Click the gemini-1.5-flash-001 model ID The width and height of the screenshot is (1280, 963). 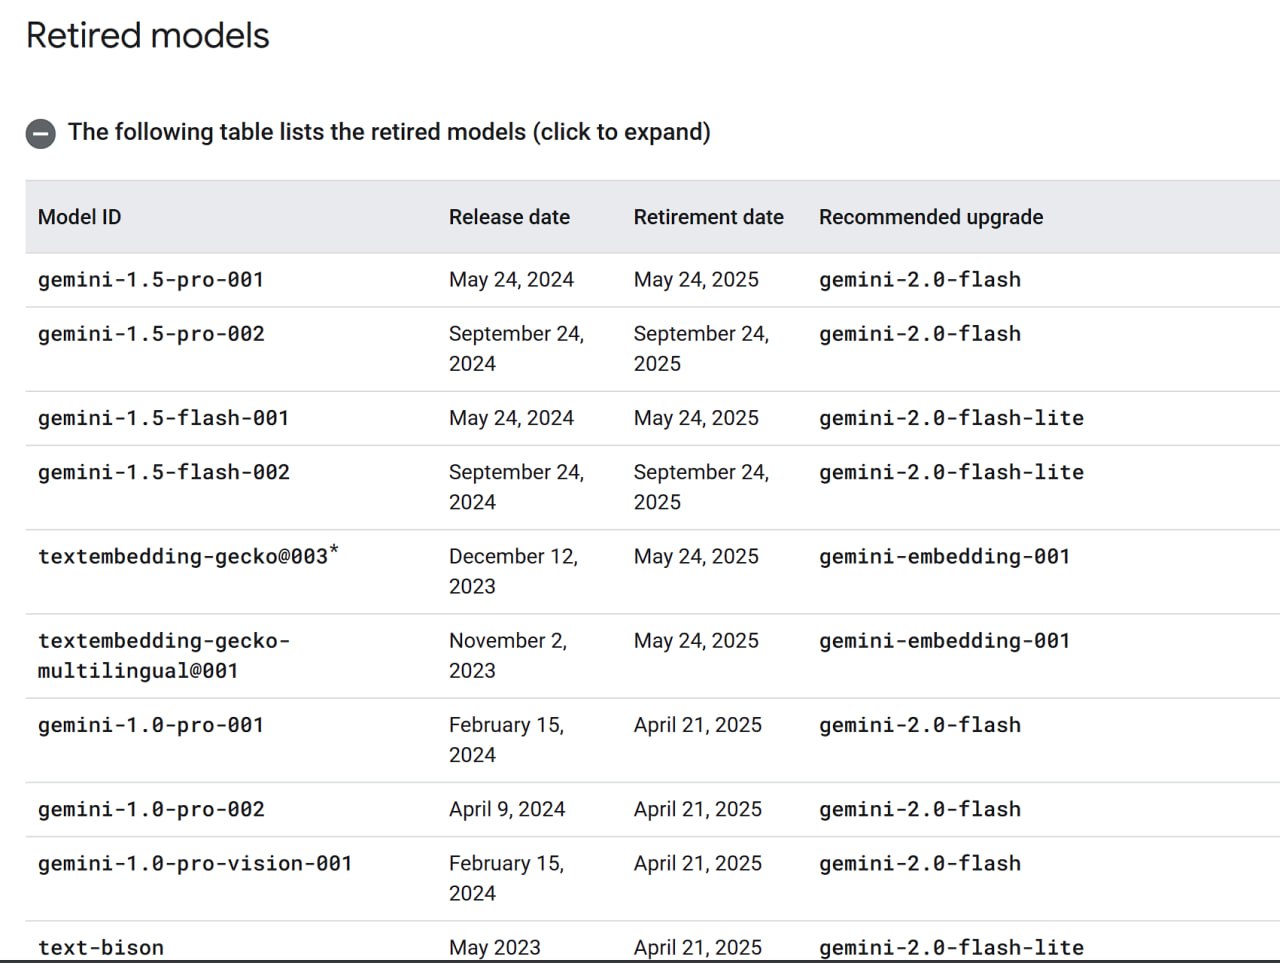163,418
